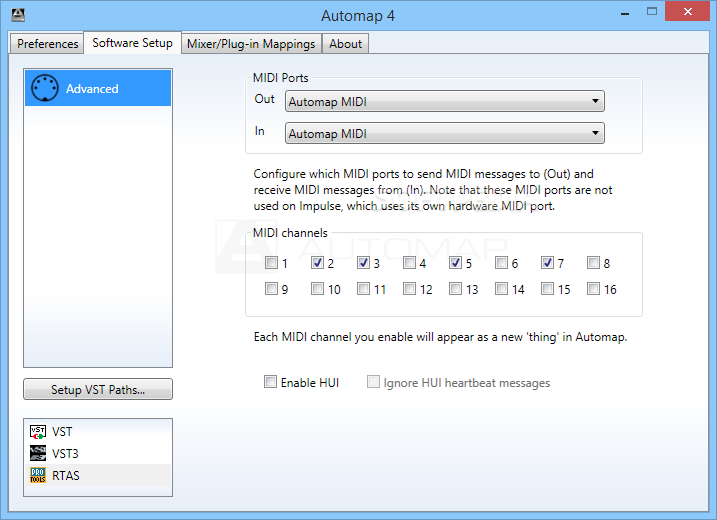Switch to the Preferences tab
This screenshot has width=717, height=520.
[47, 43]
